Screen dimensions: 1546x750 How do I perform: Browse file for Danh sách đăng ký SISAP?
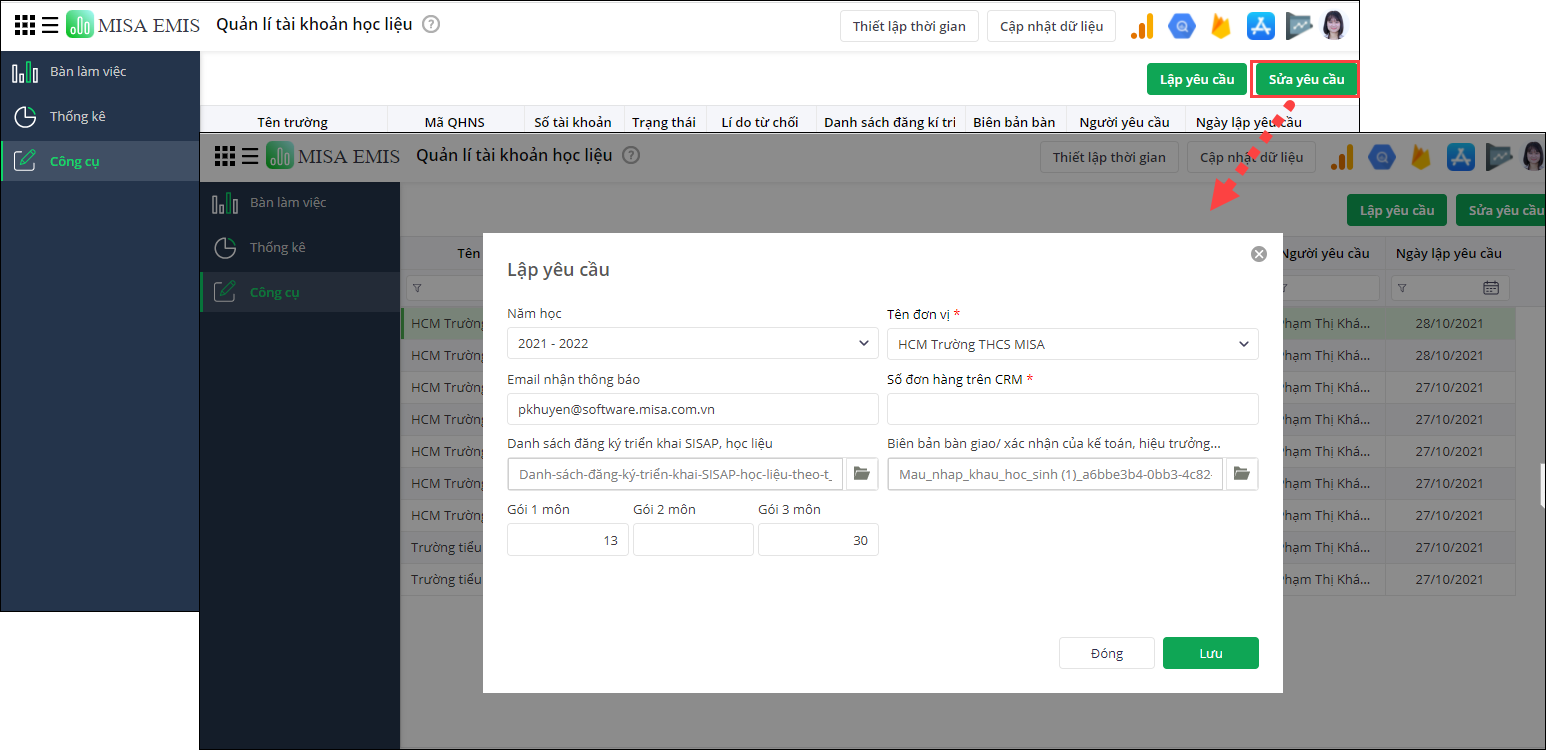tap(862, 474)
